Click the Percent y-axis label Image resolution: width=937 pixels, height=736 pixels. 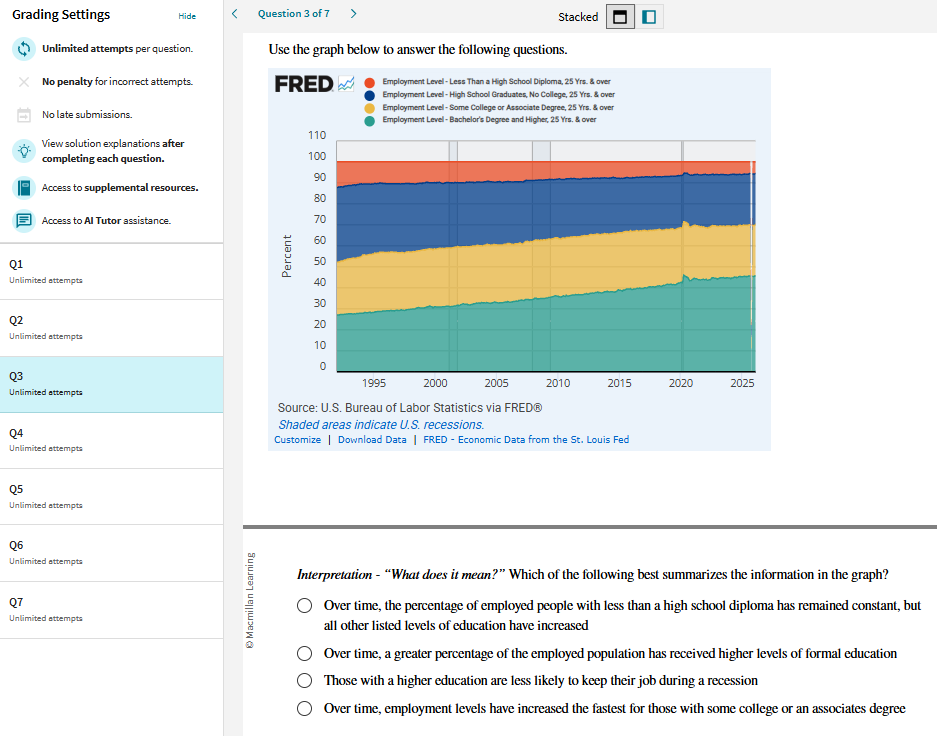point(287,256)
